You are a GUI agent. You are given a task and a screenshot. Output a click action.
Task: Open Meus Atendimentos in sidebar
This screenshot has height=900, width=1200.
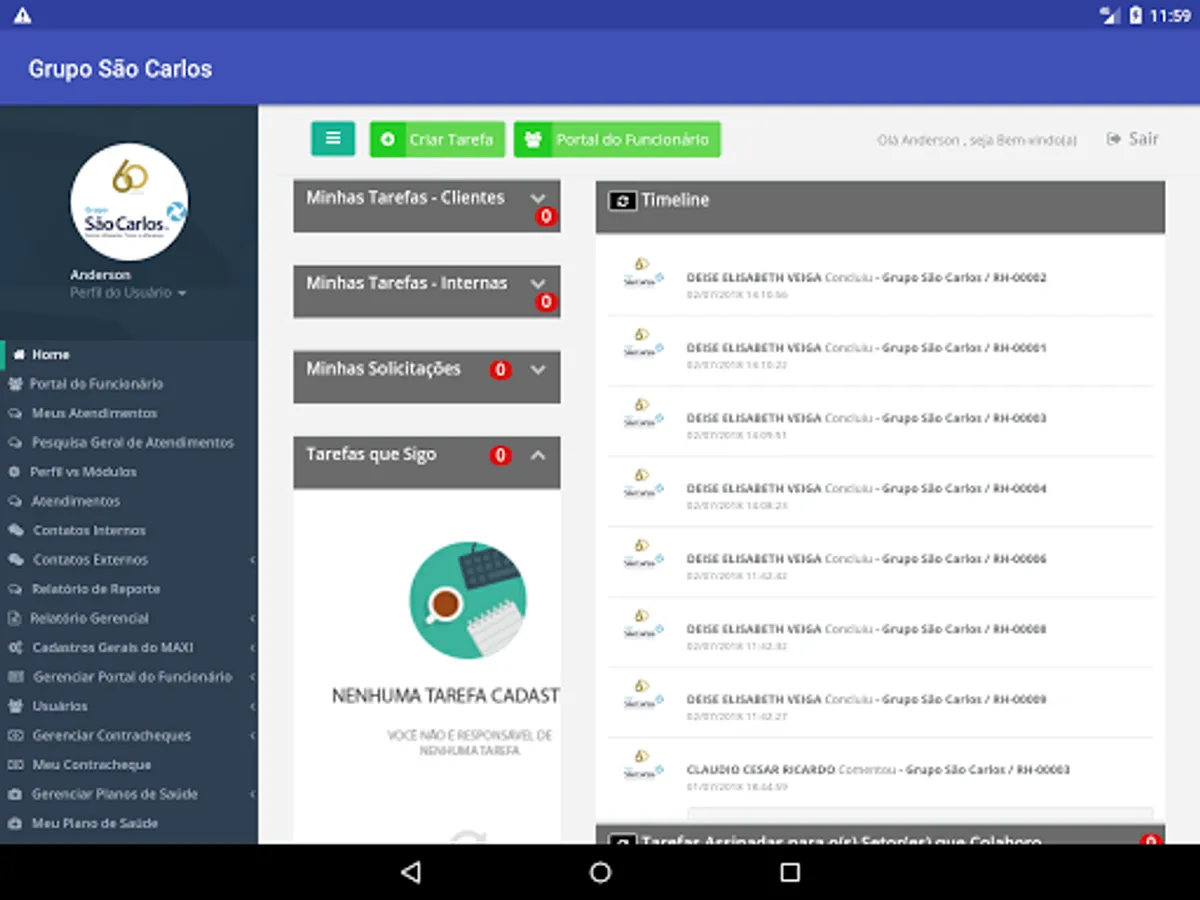pyautogui.click(x=129, y=413)
